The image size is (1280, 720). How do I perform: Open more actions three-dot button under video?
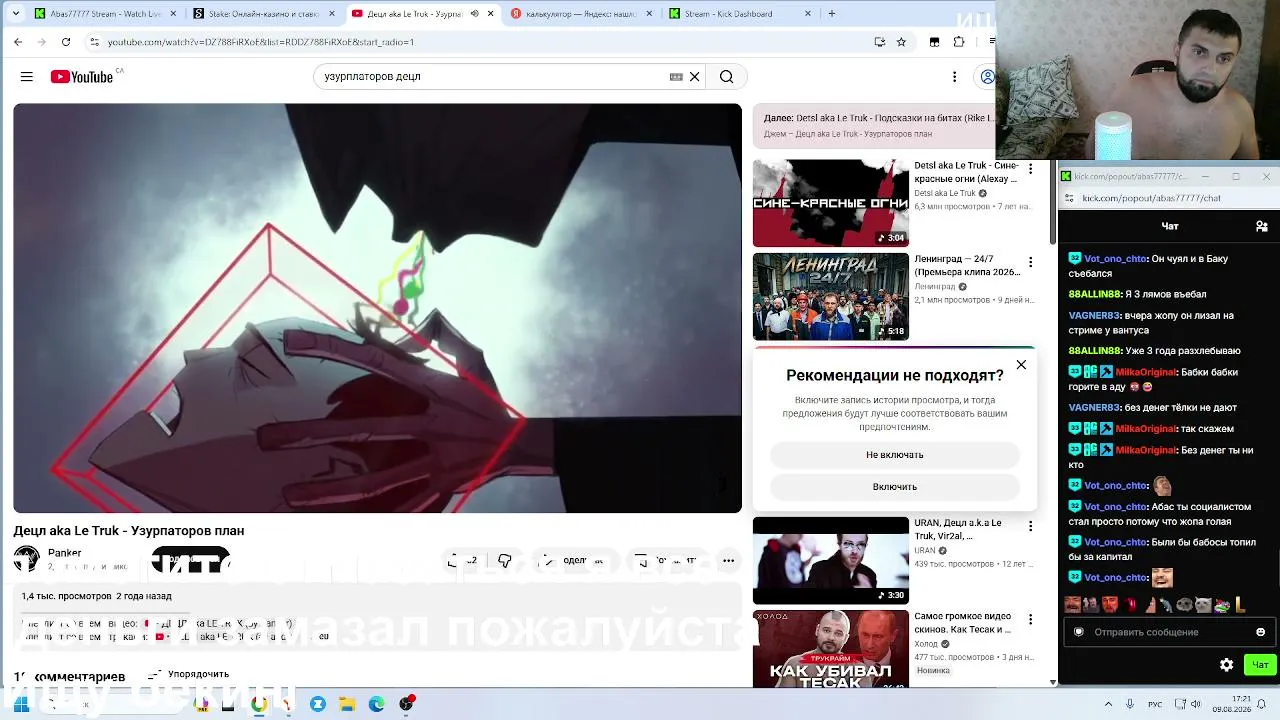tap(729, 561)
